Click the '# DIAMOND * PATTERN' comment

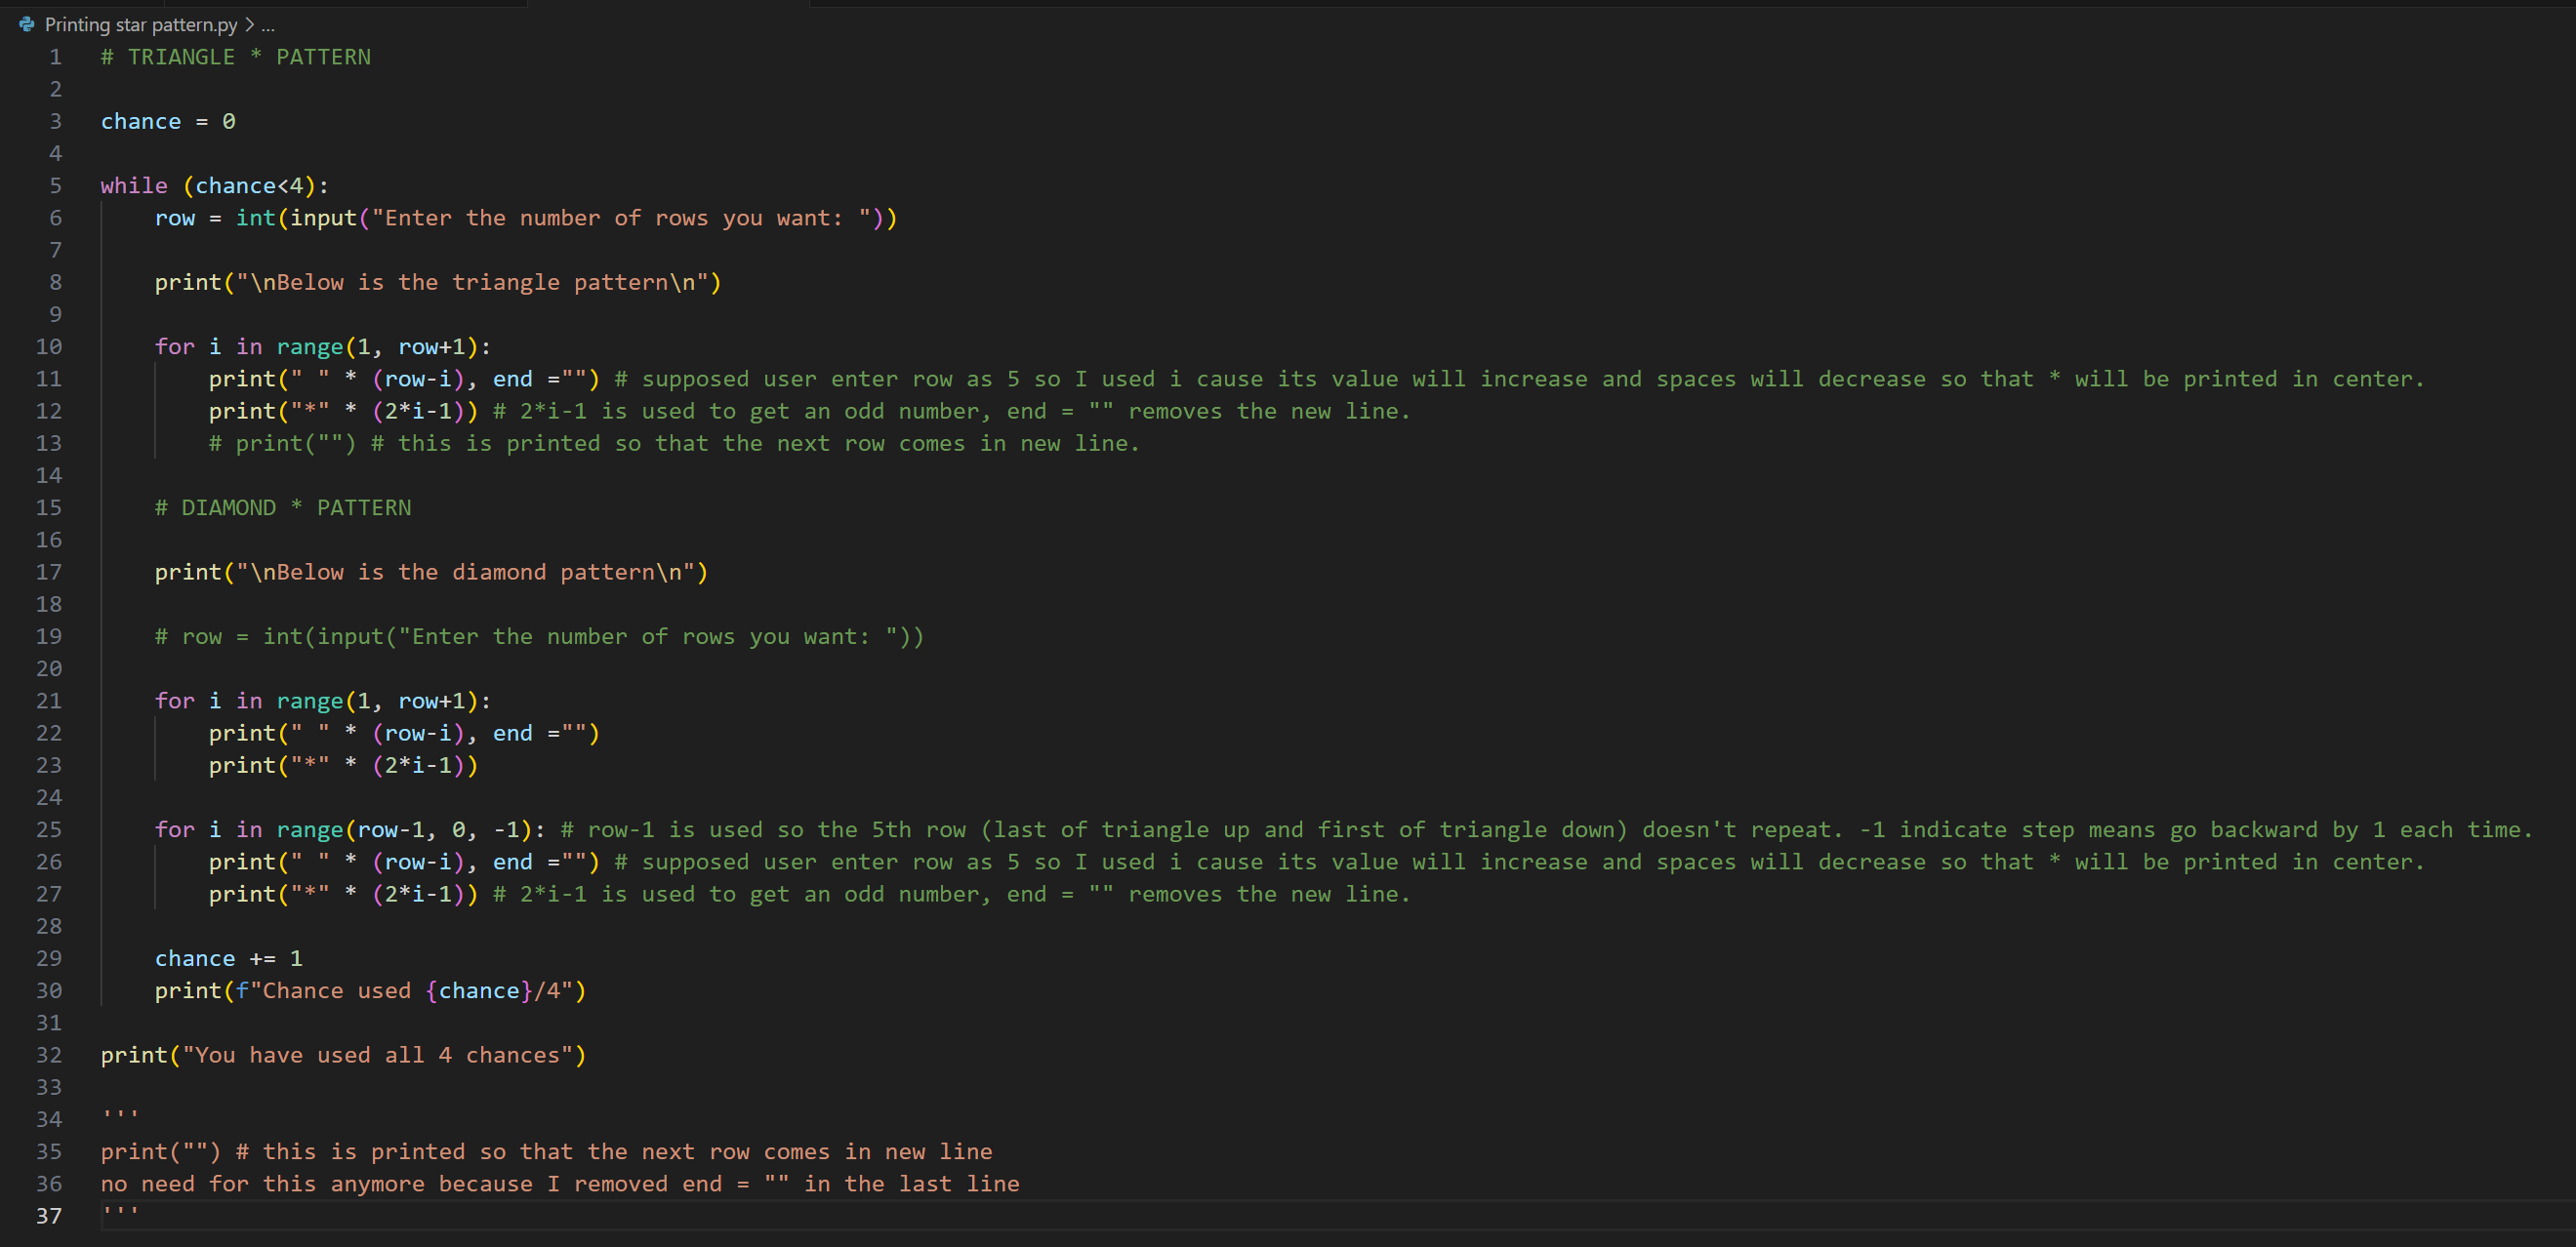(283, 508)
